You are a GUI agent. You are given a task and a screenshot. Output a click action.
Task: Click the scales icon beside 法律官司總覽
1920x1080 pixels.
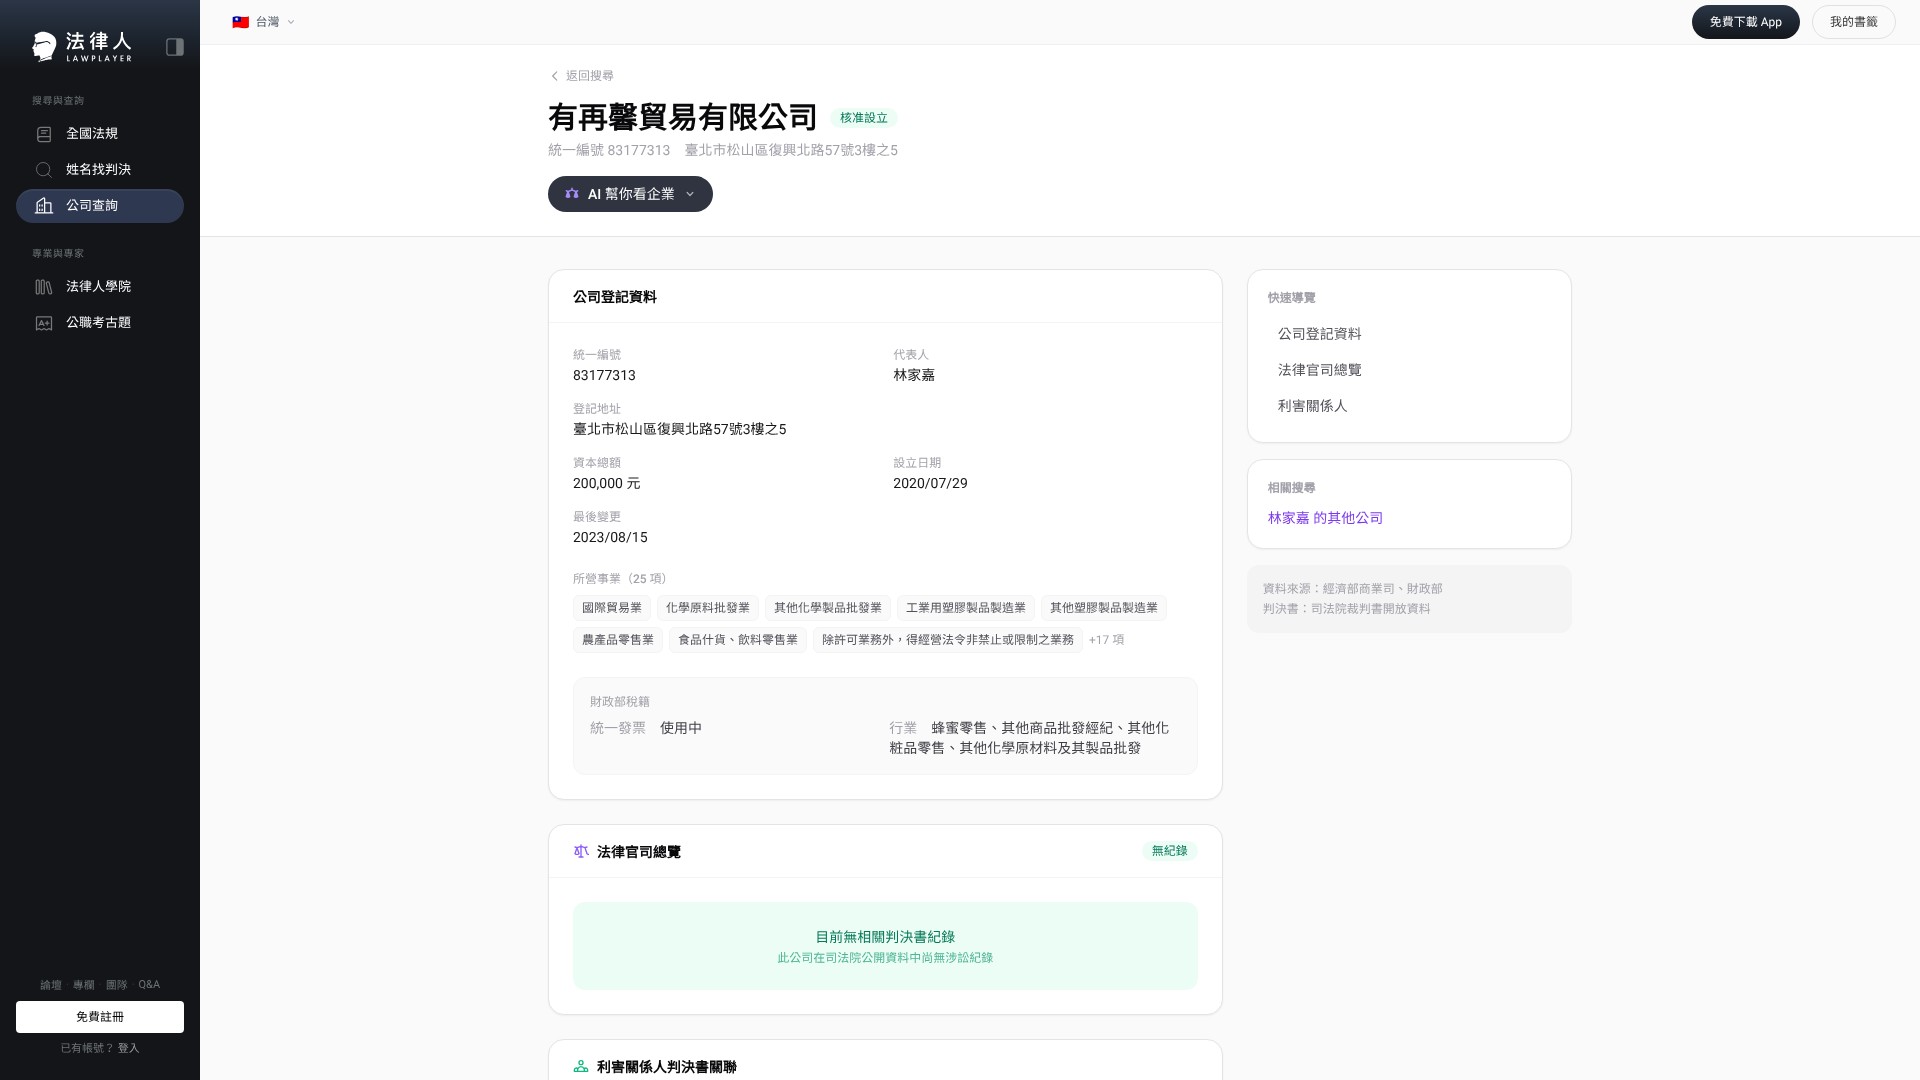point(581,852)
